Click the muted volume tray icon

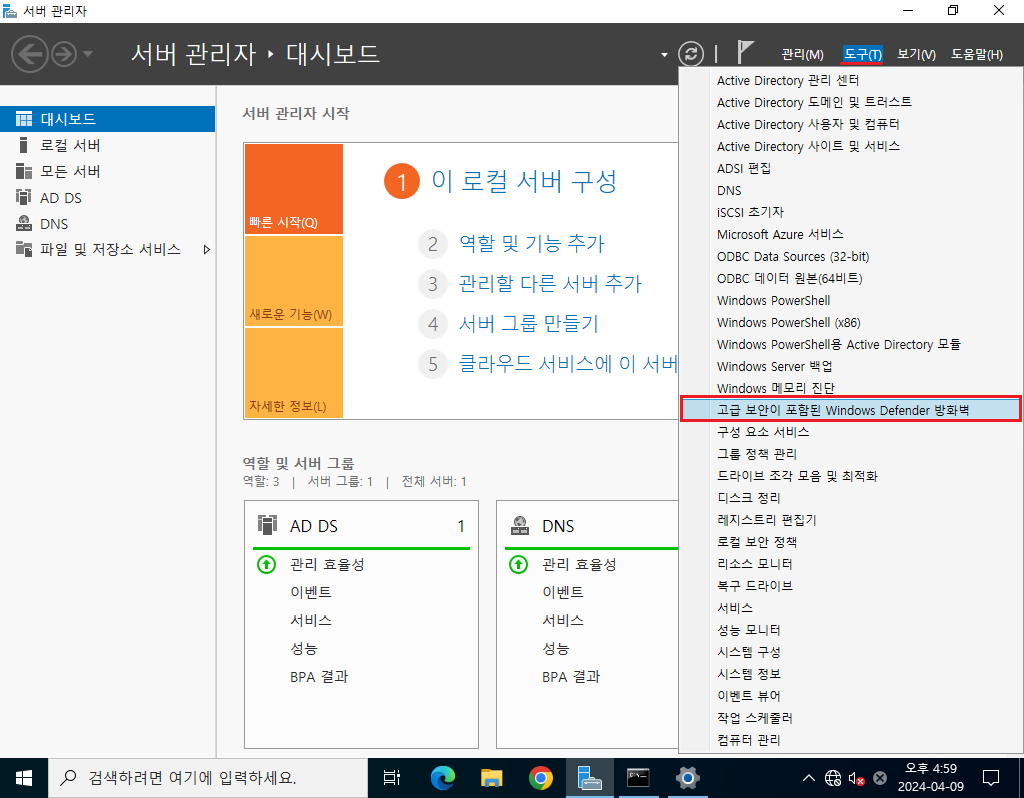[856, 778]
